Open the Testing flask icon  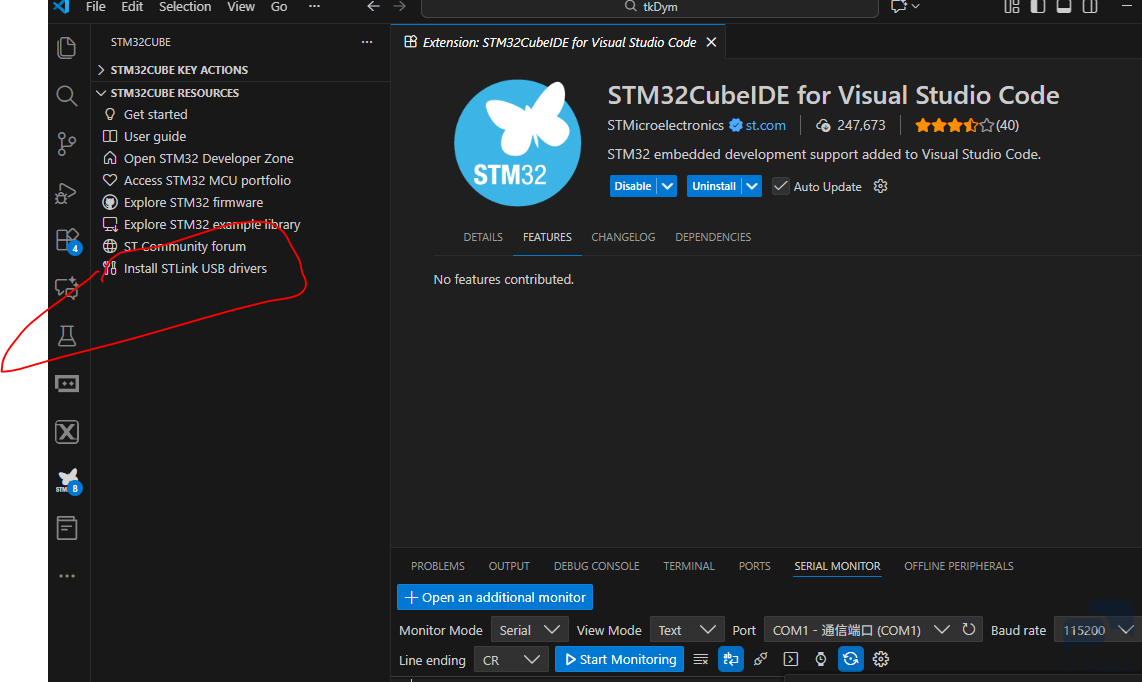(x=67, y=336)
